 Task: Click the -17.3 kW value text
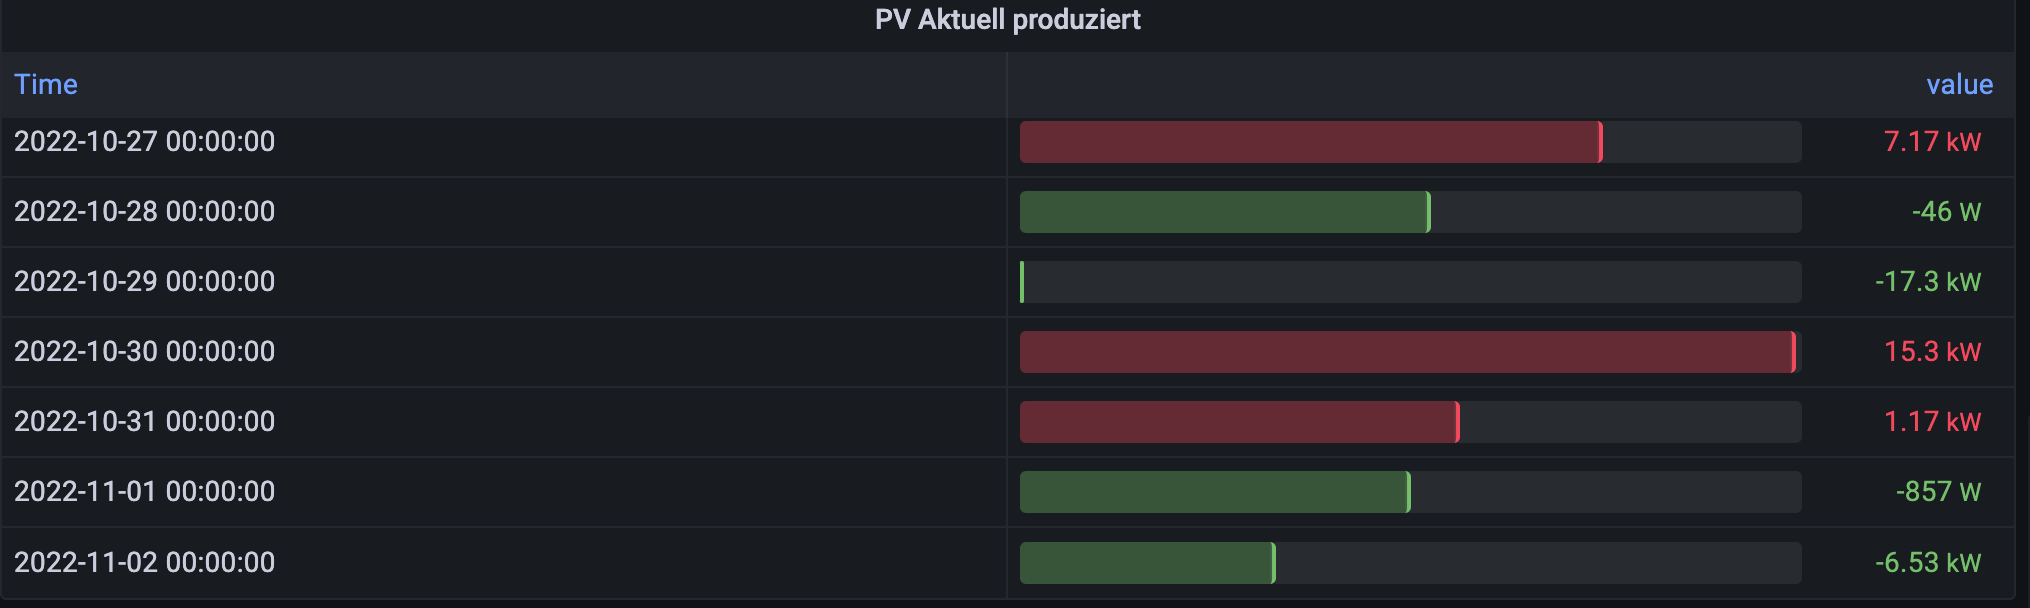pyautogui.click(x=1927, y=282)
